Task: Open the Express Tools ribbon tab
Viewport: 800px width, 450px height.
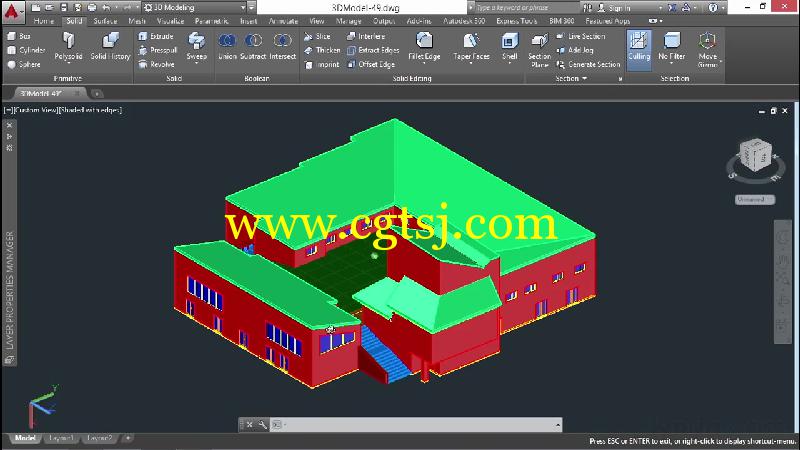Action: coord(516,21)
